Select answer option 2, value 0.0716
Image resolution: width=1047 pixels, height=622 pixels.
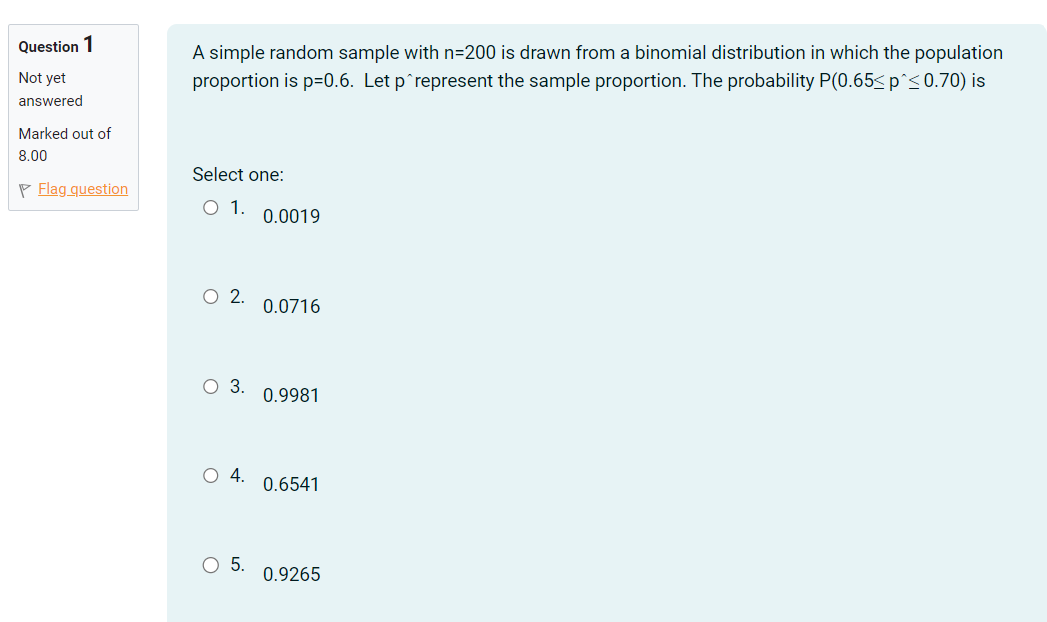click(210, 296)
